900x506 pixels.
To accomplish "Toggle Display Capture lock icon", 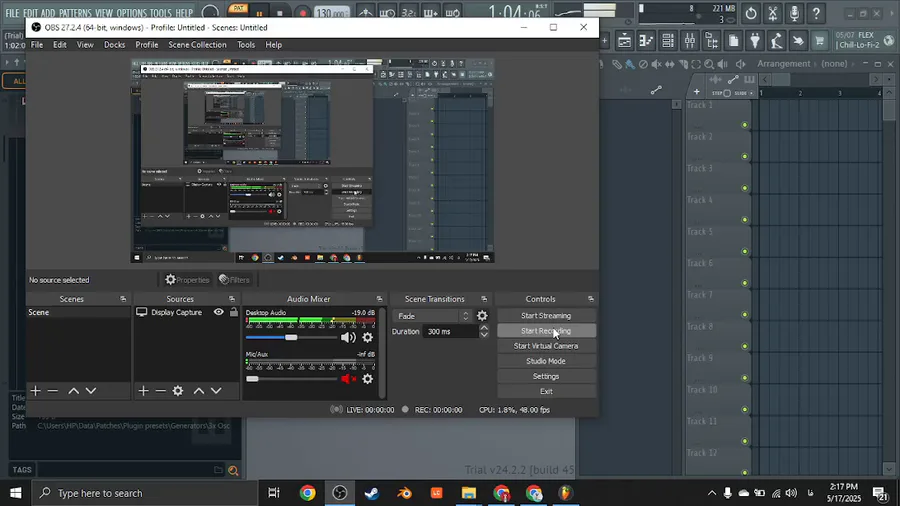I will (234, 312).
